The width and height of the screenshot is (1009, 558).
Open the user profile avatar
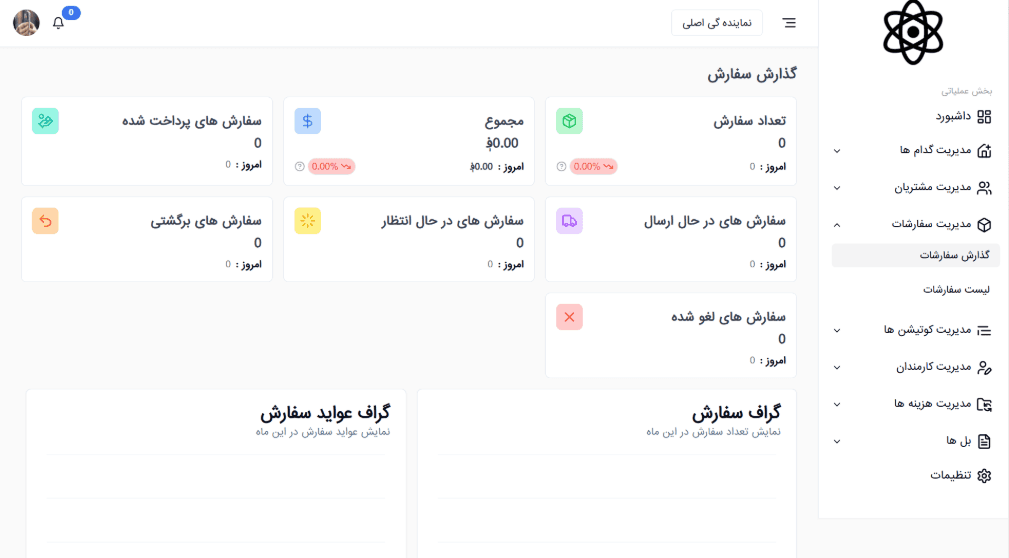(x=26, y=22)
